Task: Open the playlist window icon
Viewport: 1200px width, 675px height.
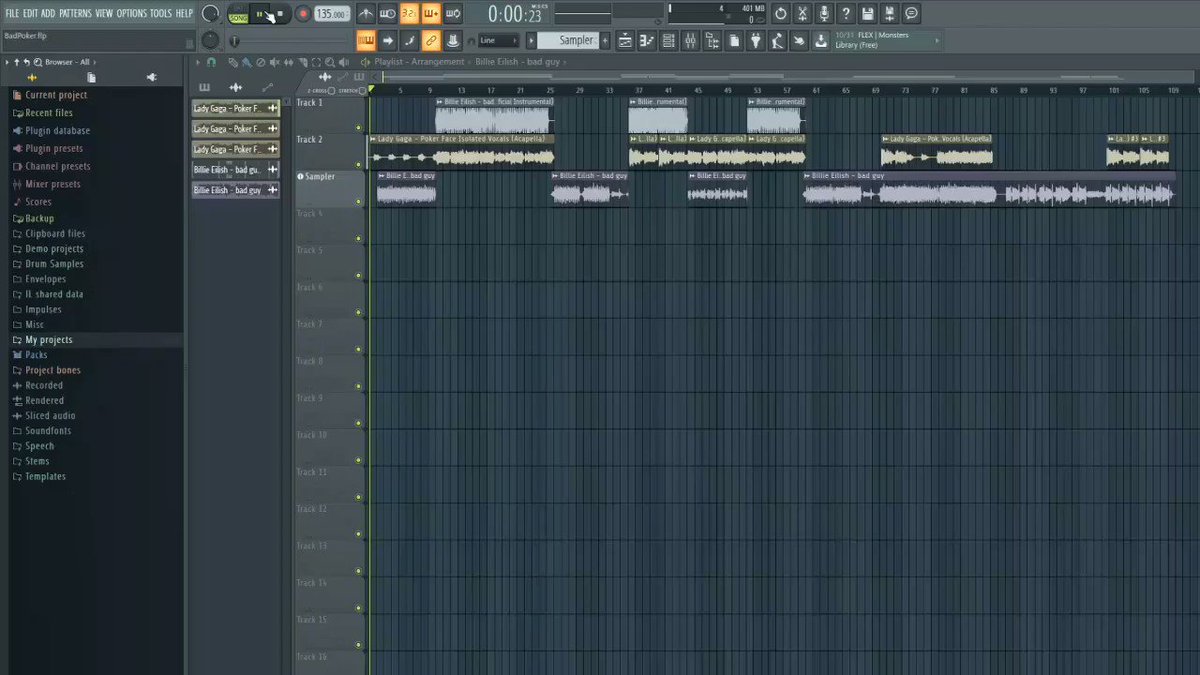Action: [625, 41]
